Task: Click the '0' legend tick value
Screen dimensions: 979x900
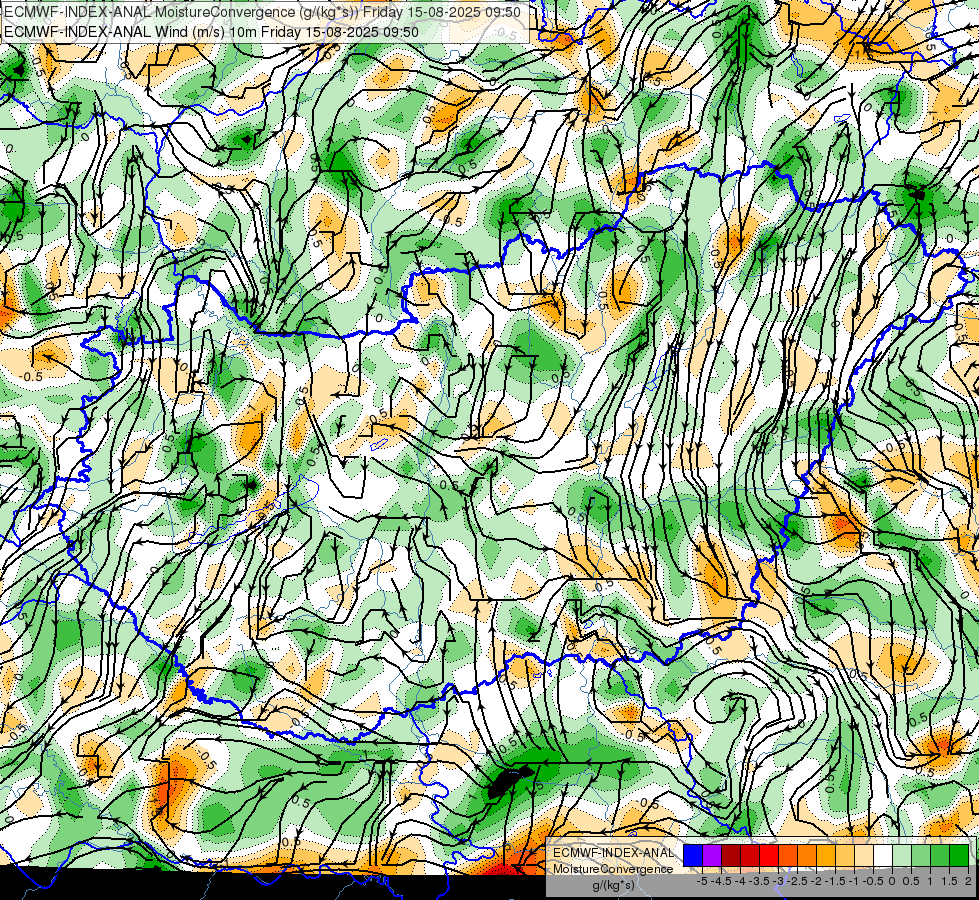Action: click(x=892, y=881)
